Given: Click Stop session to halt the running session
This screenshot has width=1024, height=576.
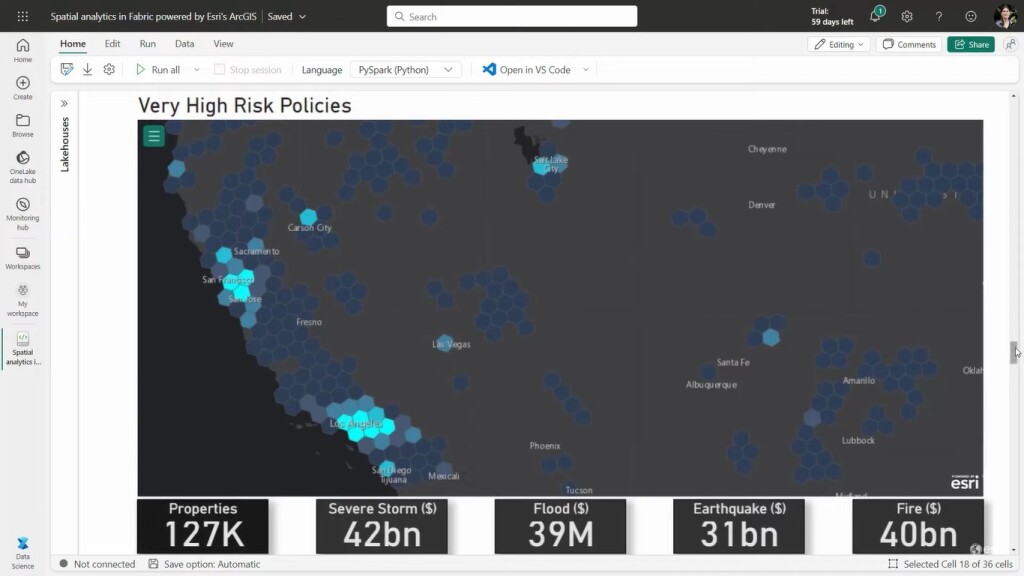Looking at the screenshot, I should (x=248, y=69).
